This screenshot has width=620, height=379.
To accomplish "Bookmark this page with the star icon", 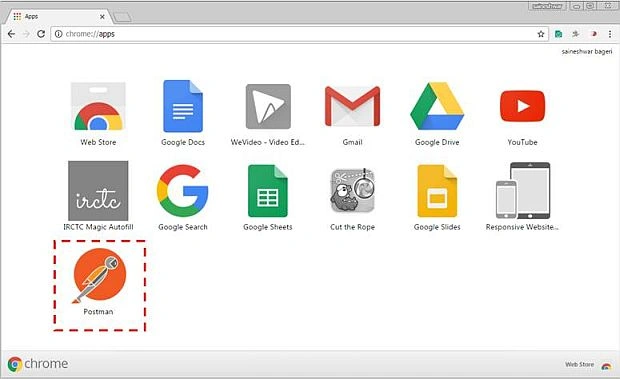I will click(x=541, y=34).
